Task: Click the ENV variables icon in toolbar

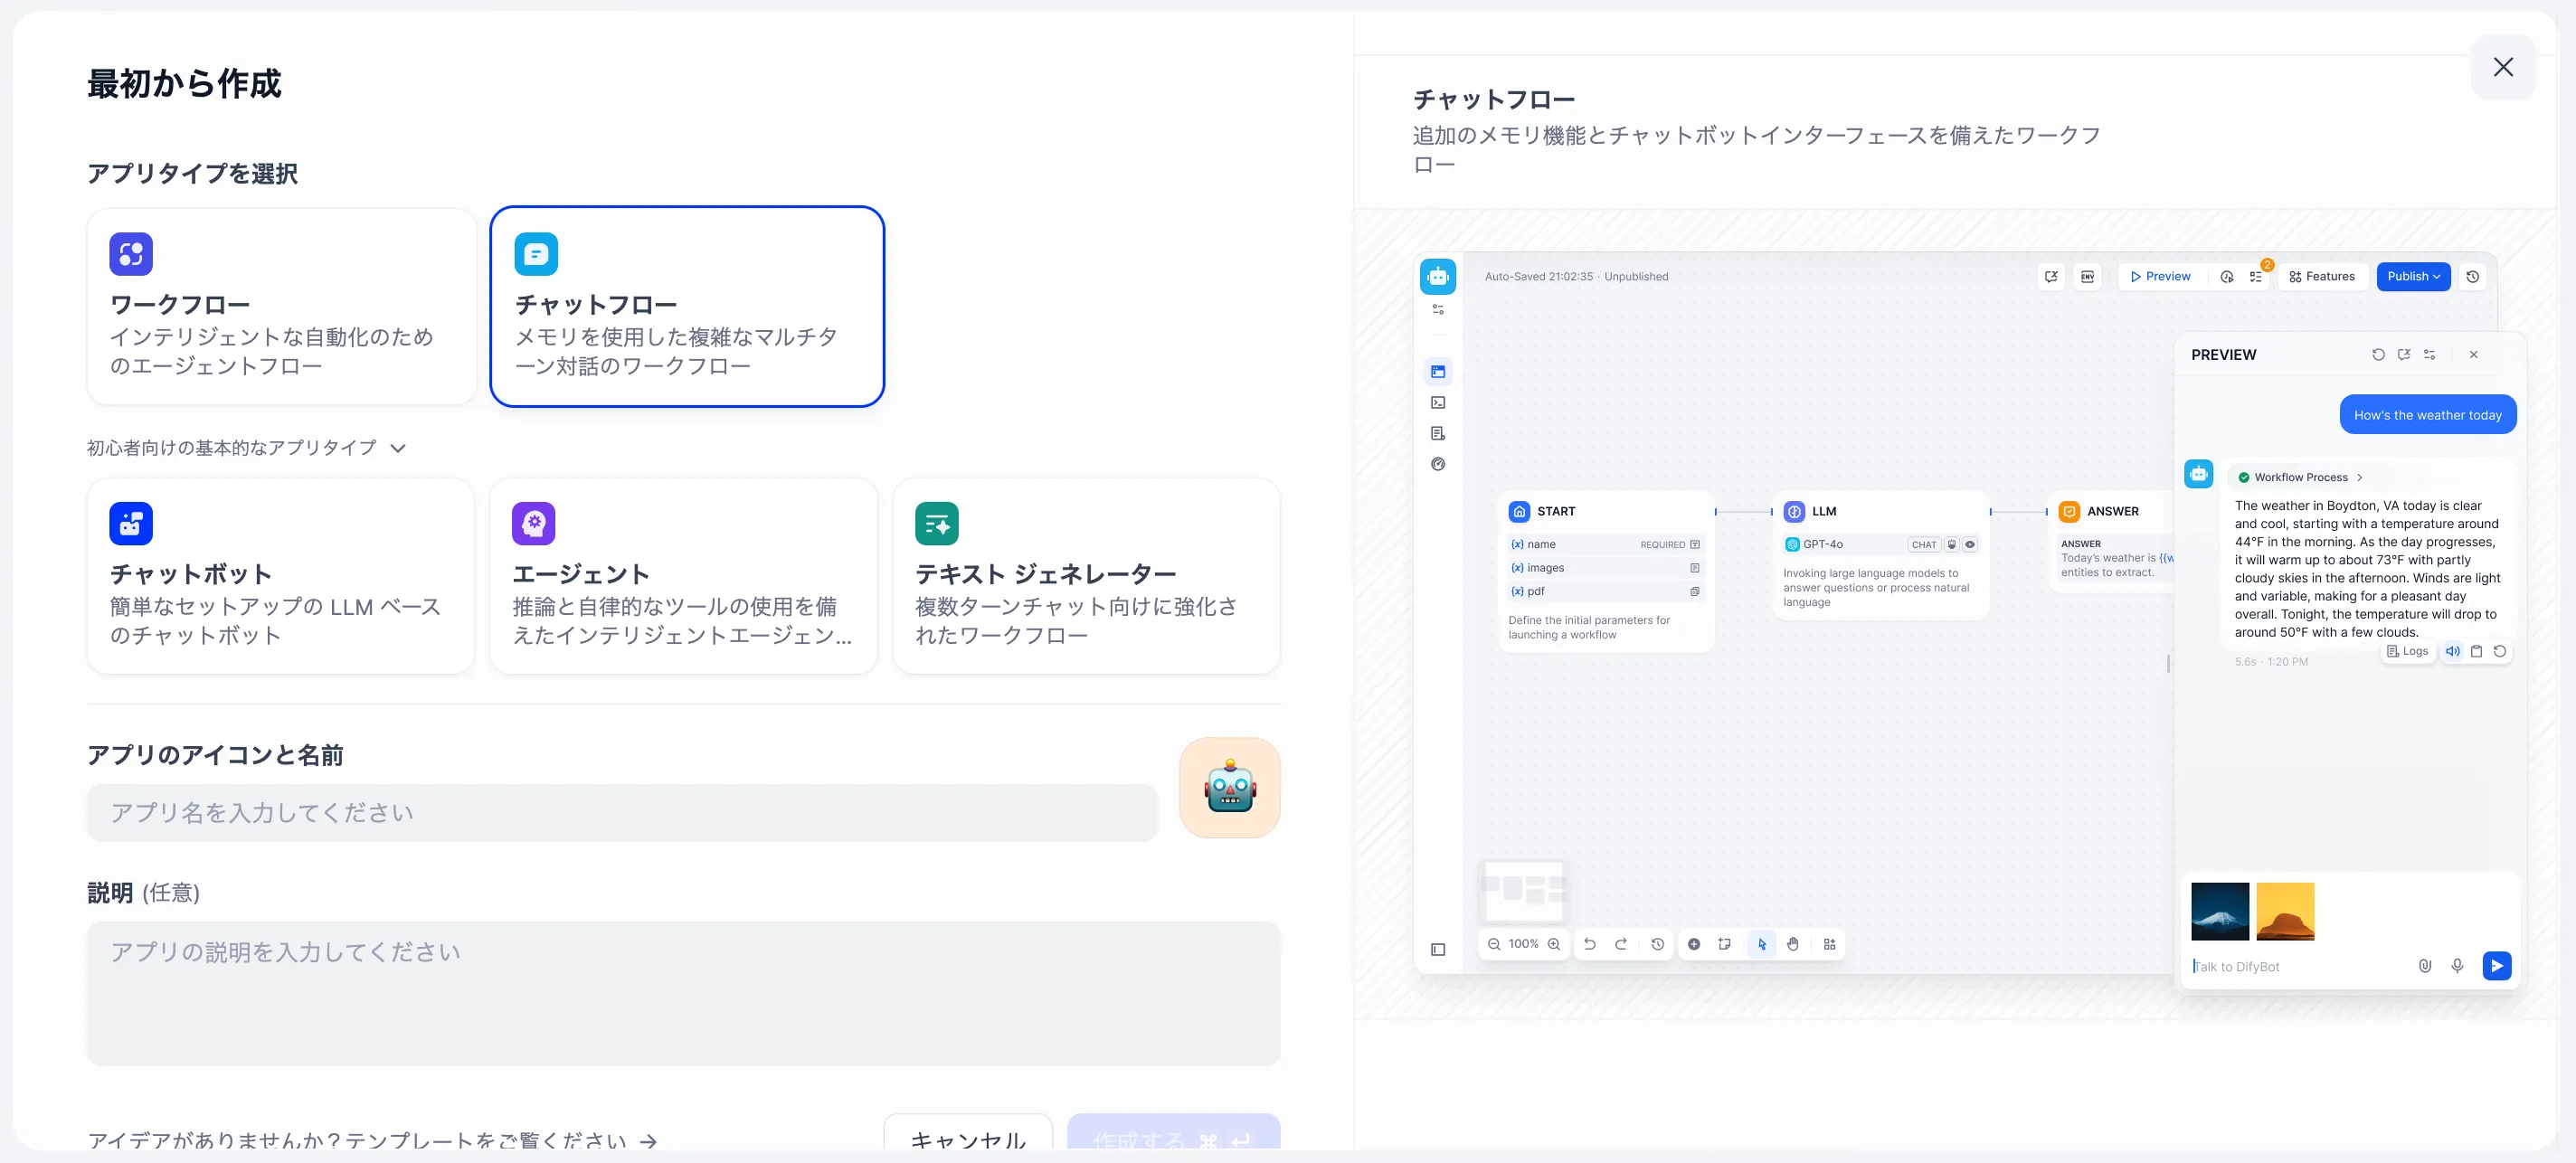Action: click(2087, 276)
